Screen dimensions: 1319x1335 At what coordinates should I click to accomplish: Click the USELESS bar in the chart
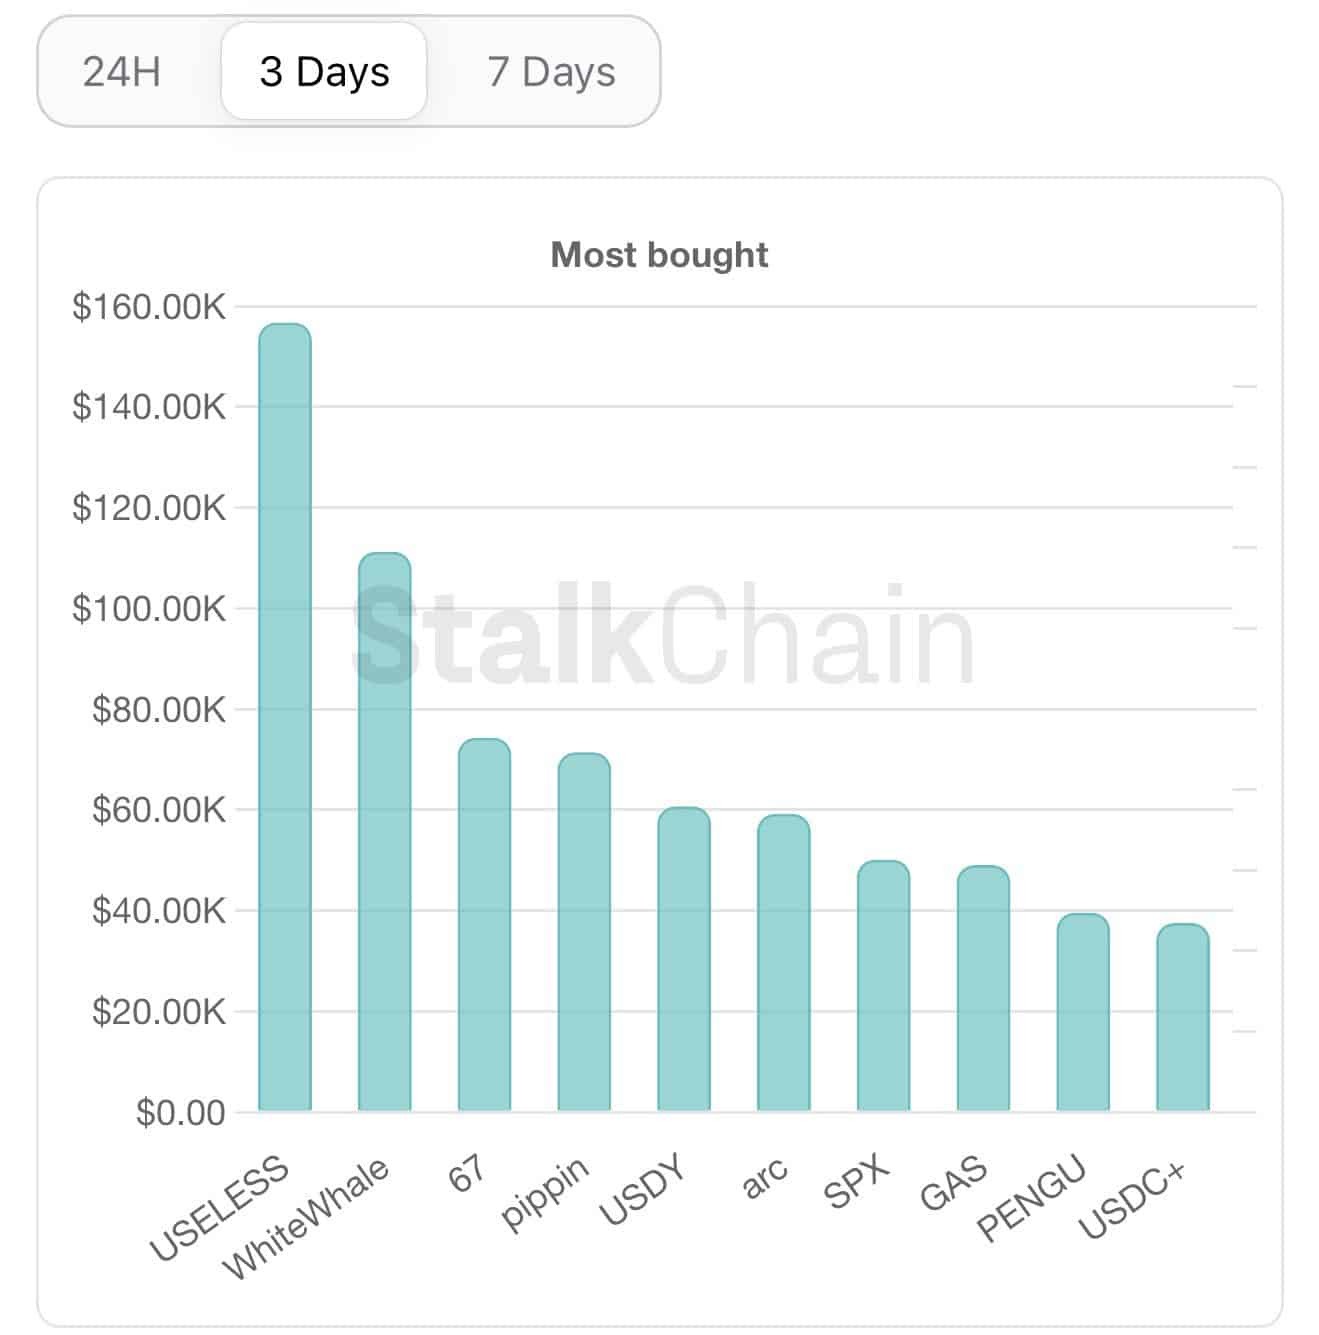pyautogui.click(x=285, y=718)
